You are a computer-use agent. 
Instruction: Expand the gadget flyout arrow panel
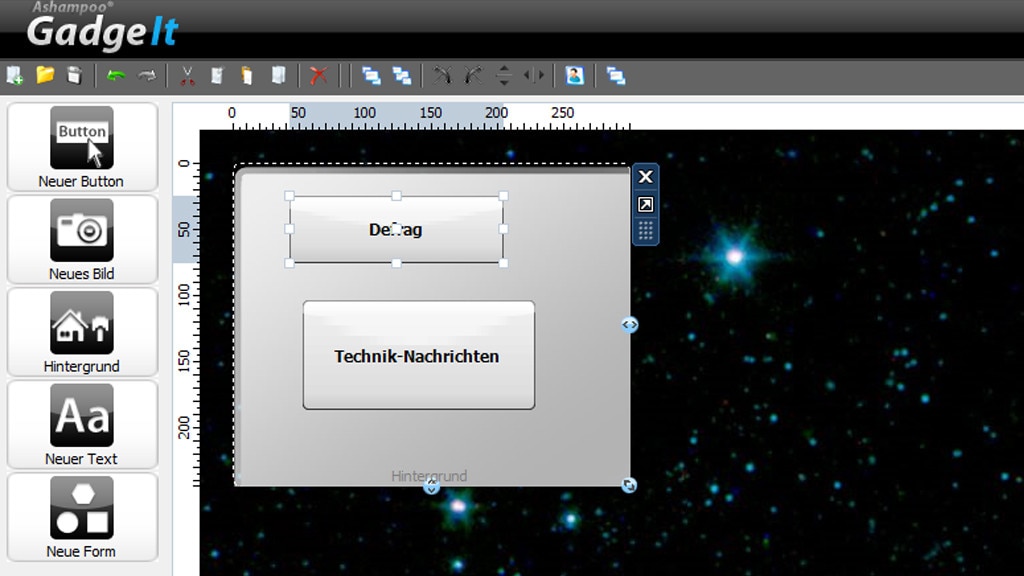[x=646, y=203]
